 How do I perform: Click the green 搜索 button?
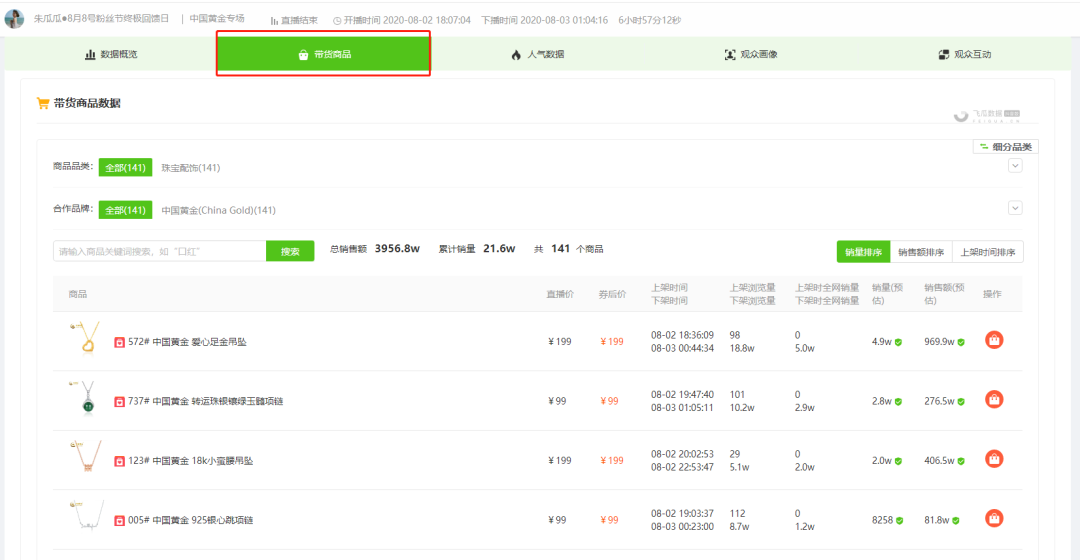[290, 251]
